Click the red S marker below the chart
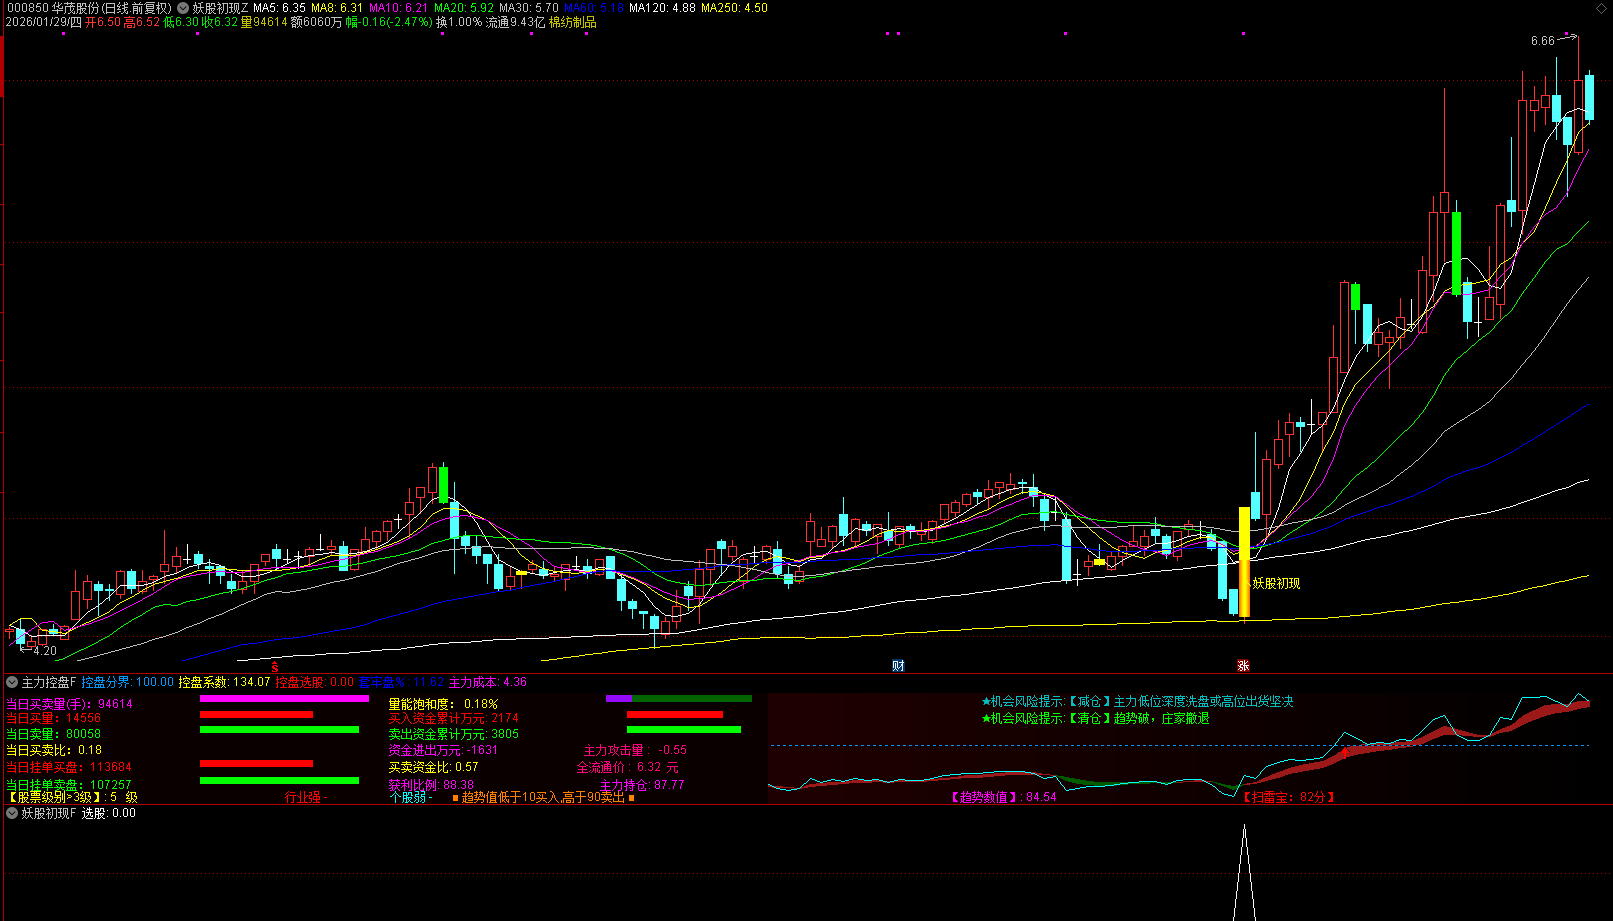1613x921 pixels. (x=275, y=666)
